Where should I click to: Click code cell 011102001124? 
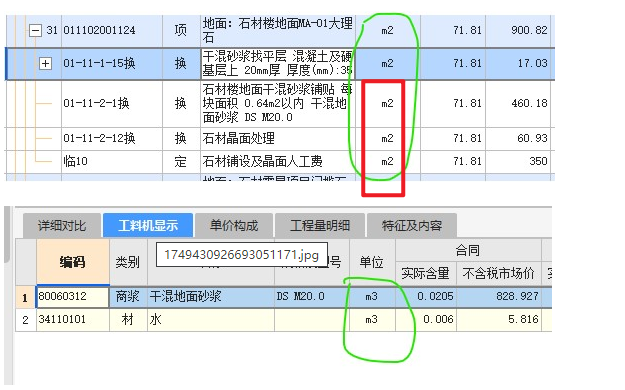coord(99,30)
